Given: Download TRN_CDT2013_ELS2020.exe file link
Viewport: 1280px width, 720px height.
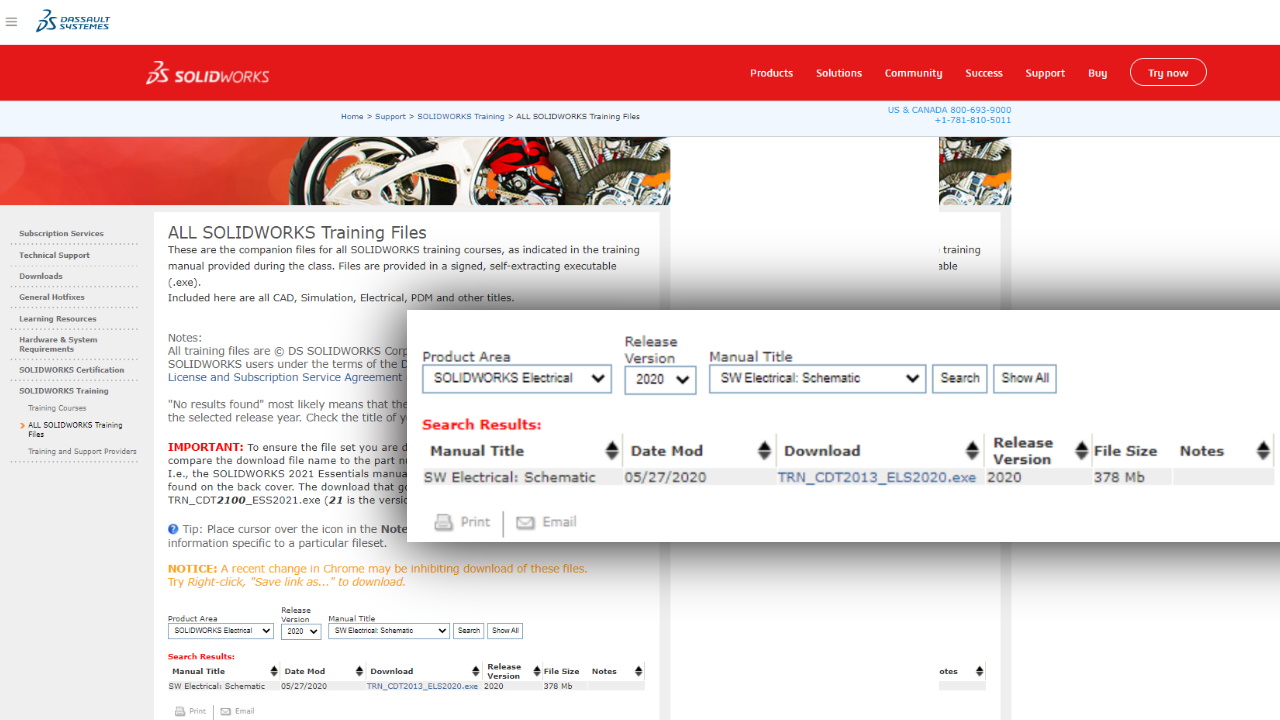Looking at the screenshot, I should (876, 478).
